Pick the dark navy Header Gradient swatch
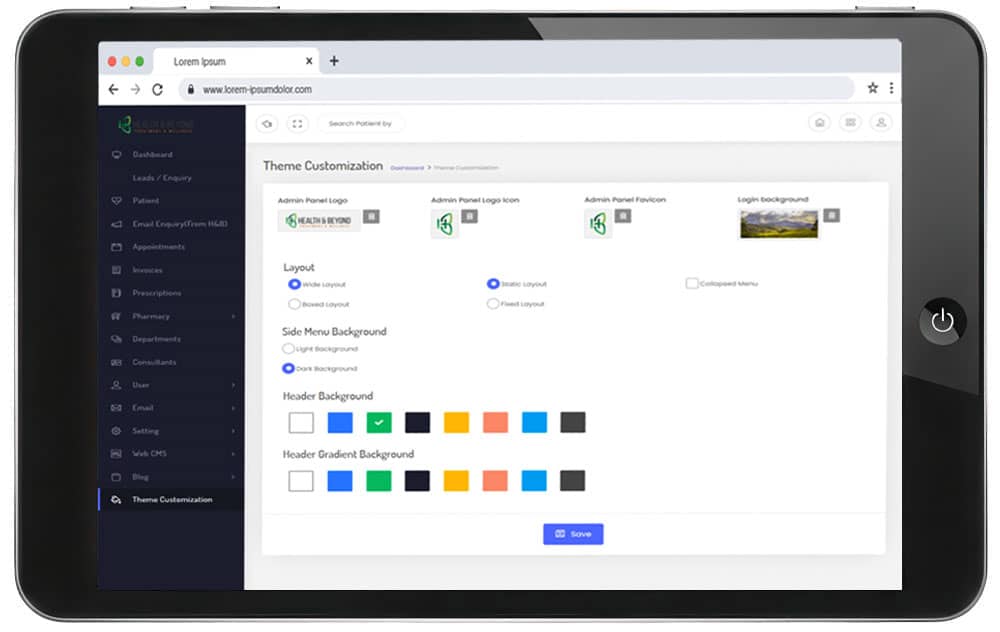The image size is (1000, 632). (x=417, y=480)
